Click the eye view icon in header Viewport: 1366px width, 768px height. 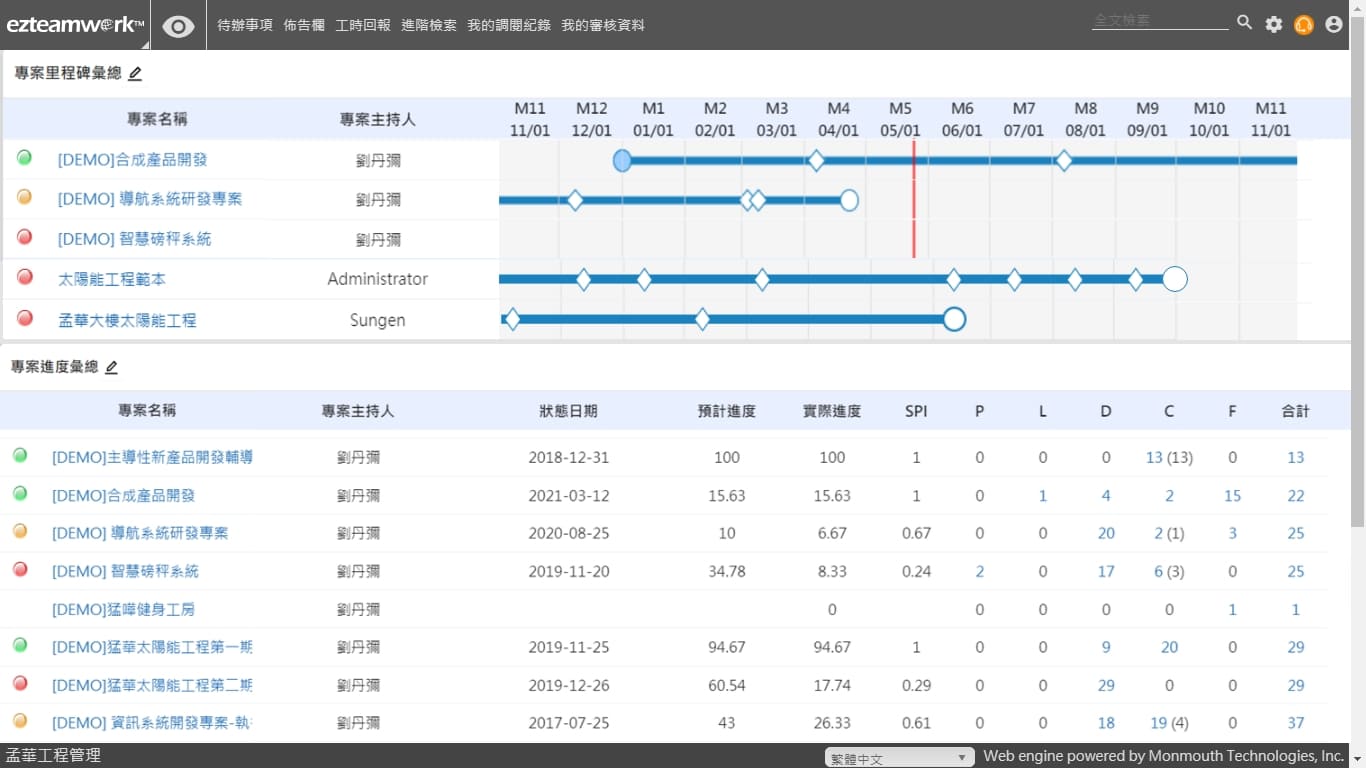point(178,26)
